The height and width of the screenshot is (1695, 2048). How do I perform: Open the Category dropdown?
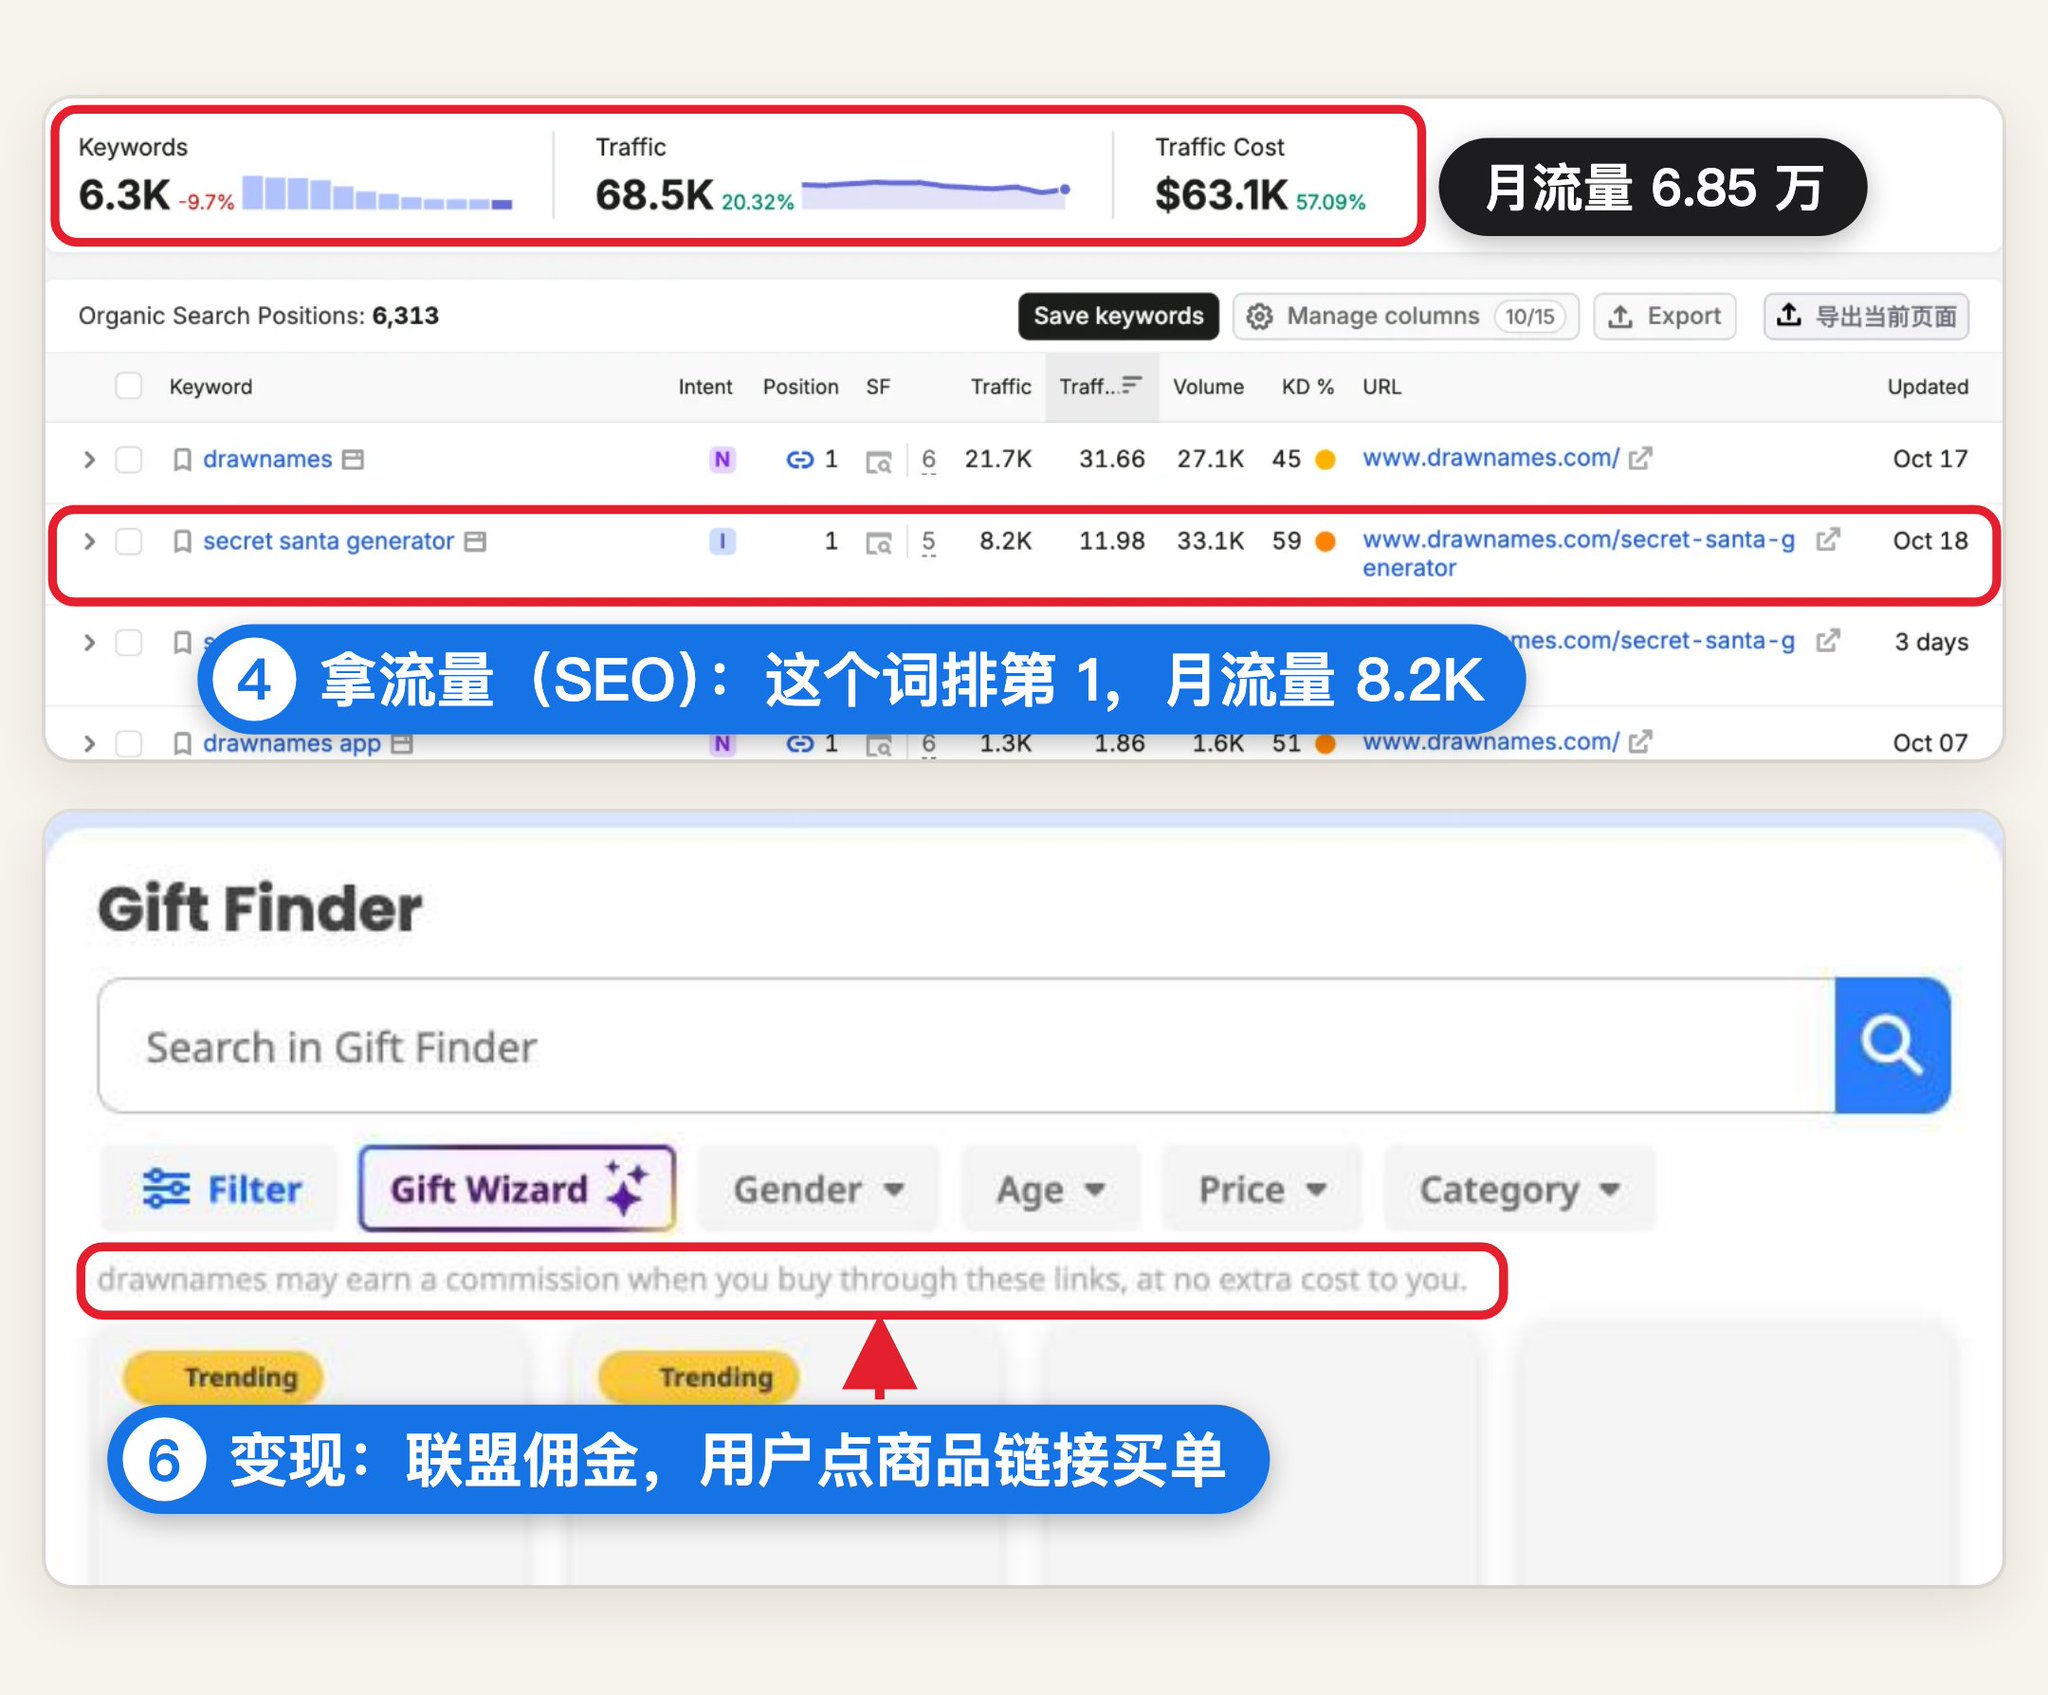[x=1519, y=1189]
